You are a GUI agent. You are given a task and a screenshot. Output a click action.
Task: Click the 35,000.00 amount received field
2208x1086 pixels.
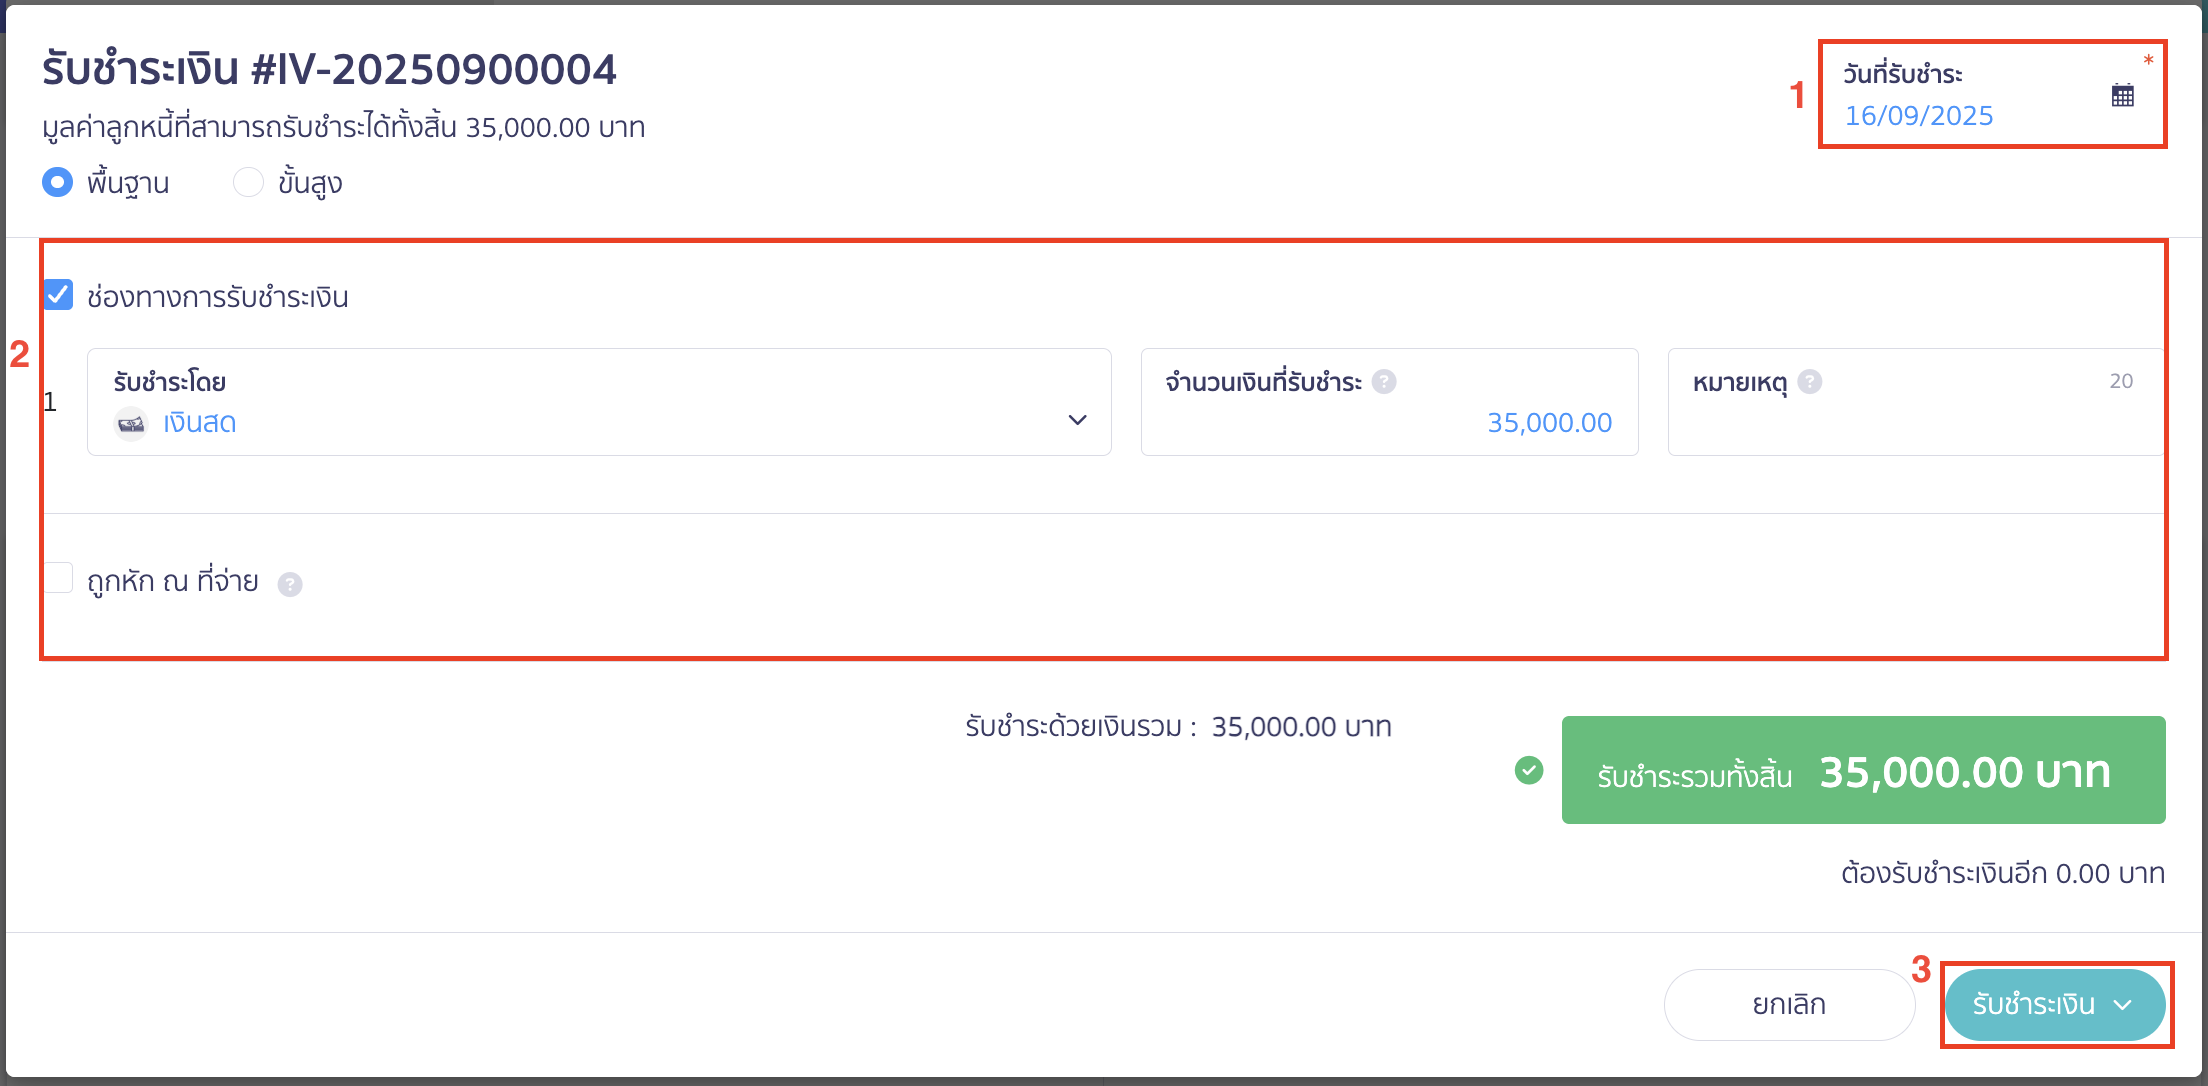[x=1389, y=402]
